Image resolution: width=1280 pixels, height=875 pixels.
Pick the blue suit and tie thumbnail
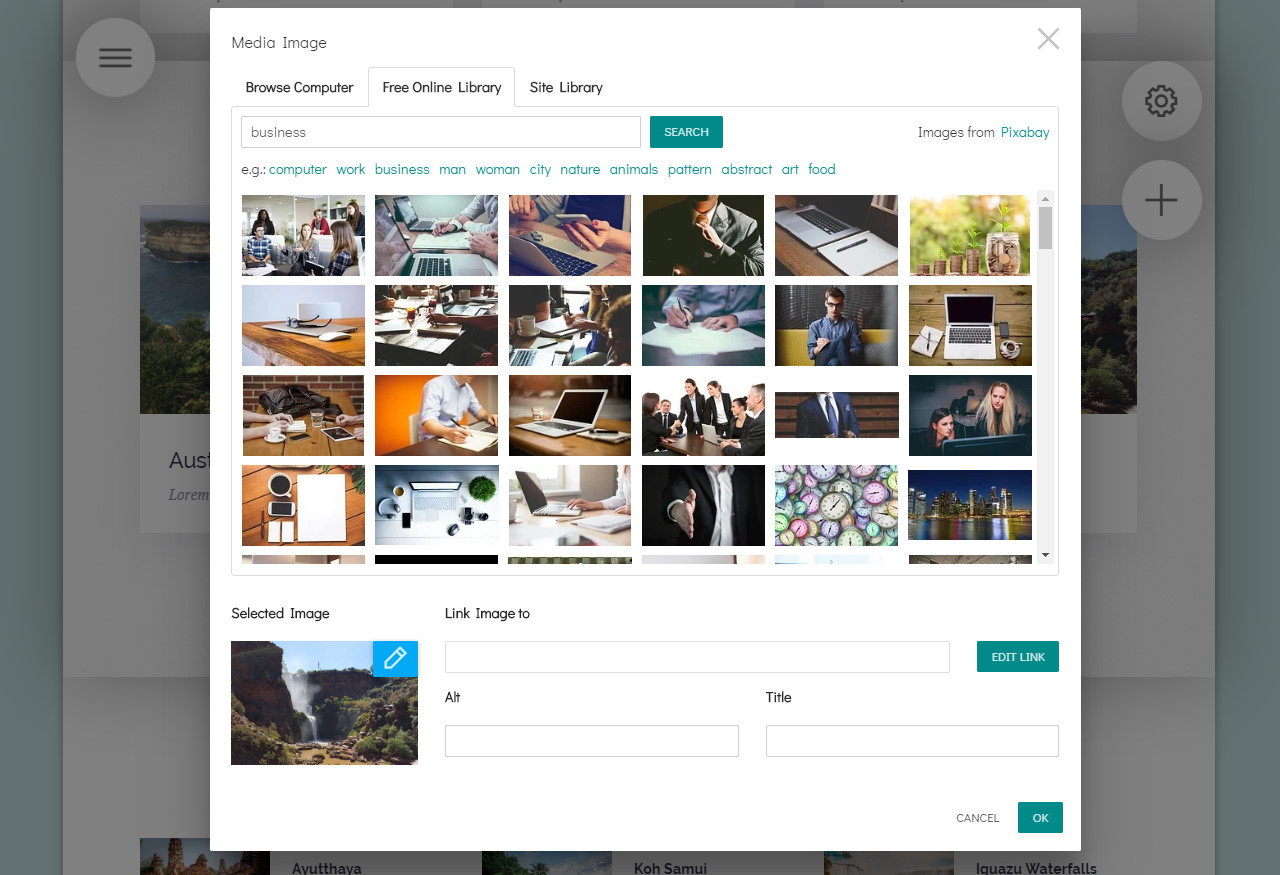tap(837, 415)
